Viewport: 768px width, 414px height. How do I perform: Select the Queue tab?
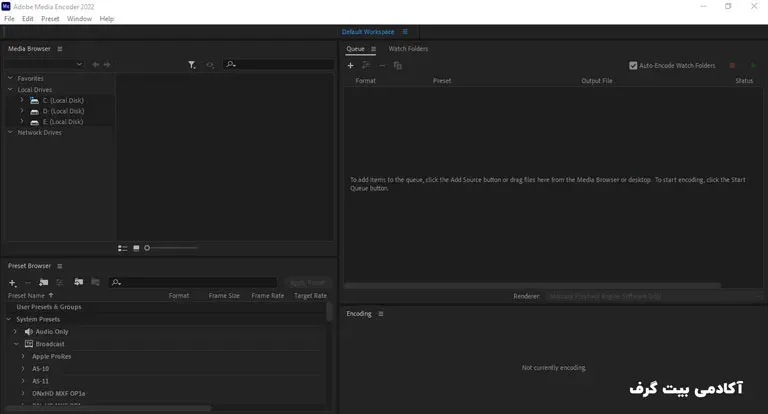(x=355, y=49)
